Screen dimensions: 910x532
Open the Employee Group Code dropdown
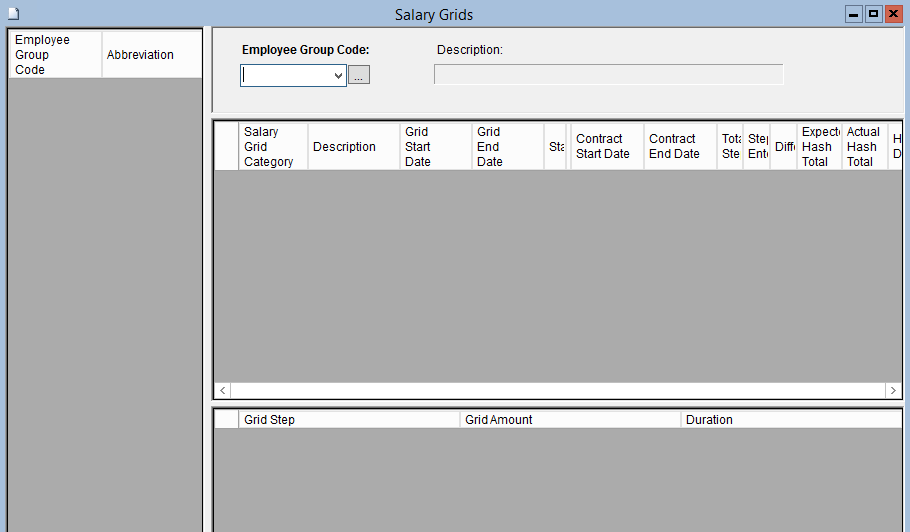click(x=337, y=76)
